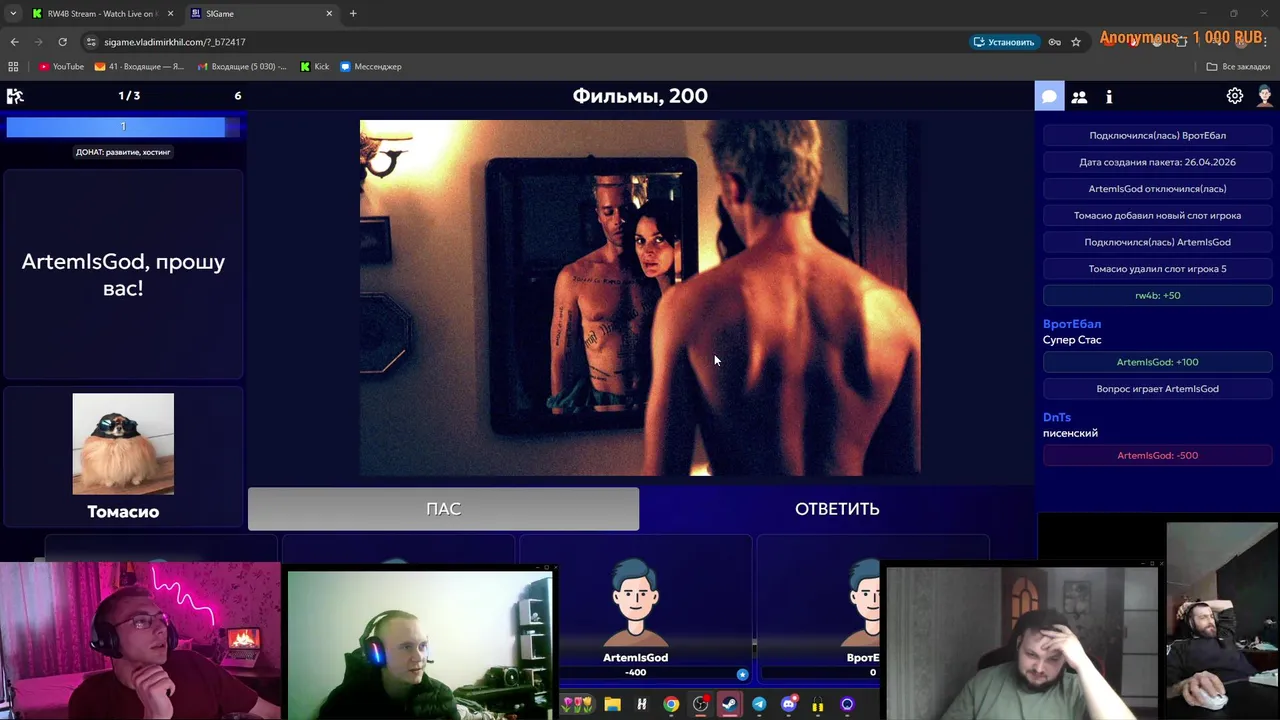Open the Yandex mail '41 - Входящие' bookmark

tap(139, 67)
